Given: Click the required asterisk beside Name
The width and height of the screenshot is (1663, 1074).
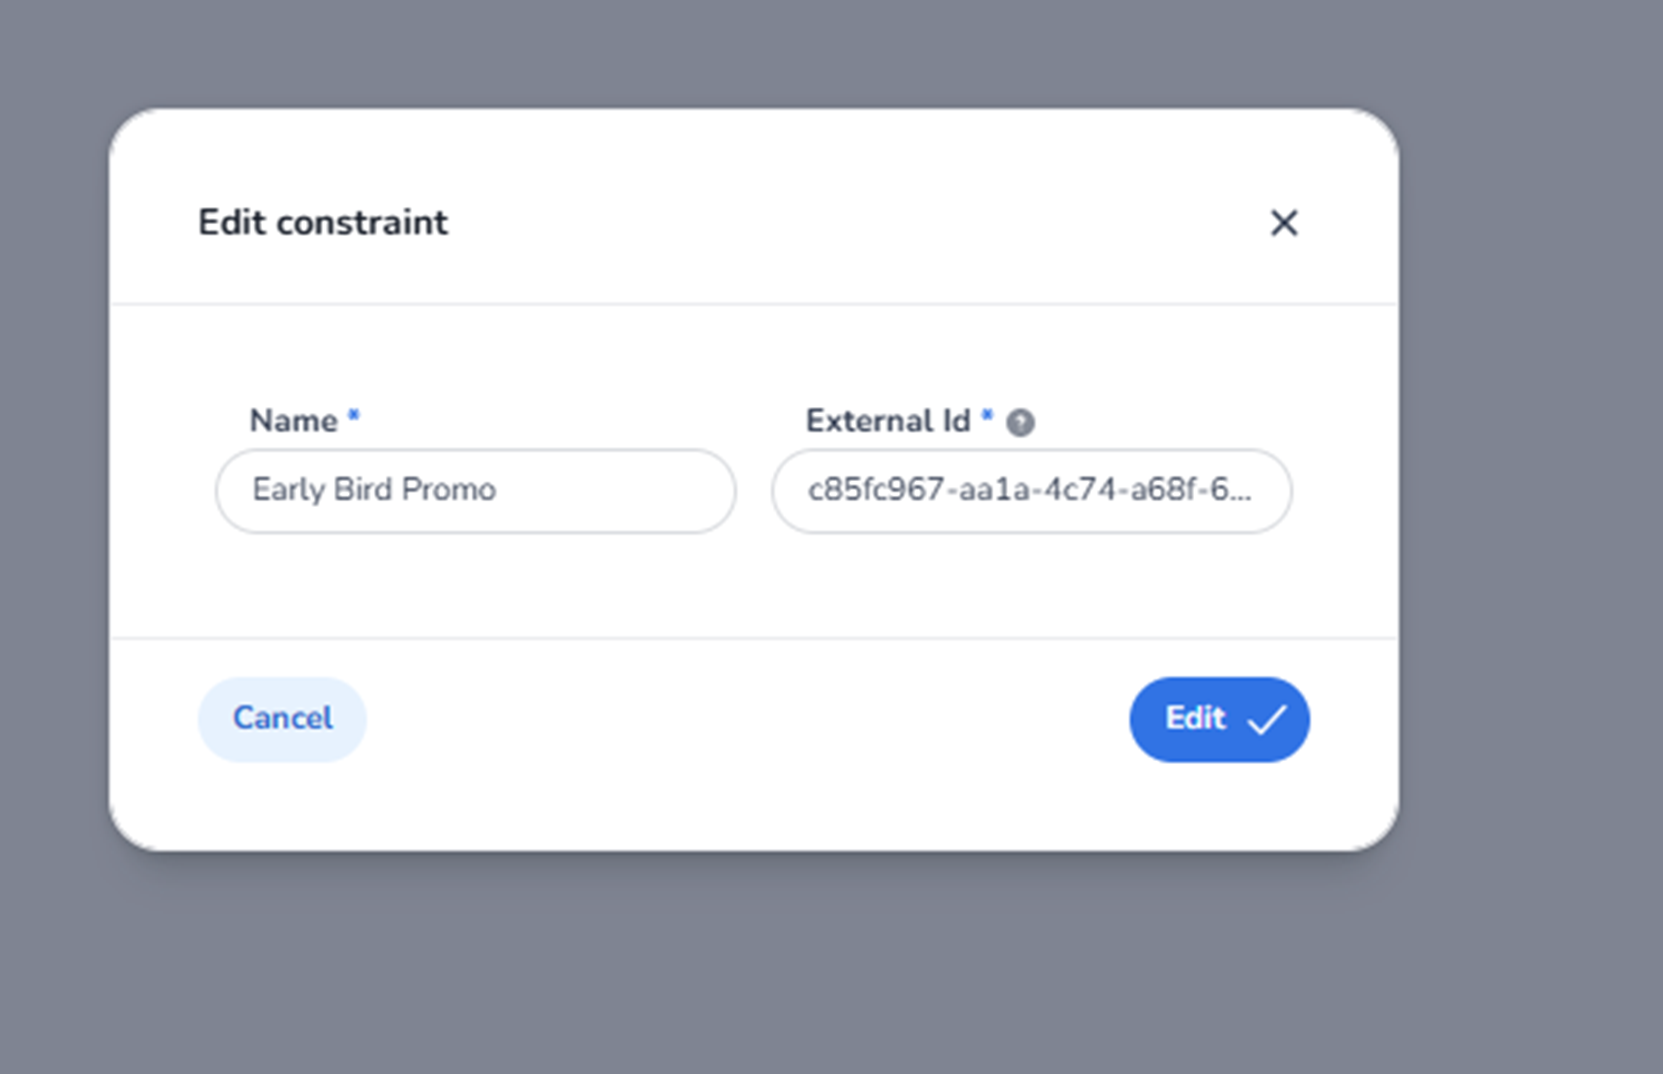Looking at the screenshot, I should pyautogui.click(x=353, y=416).
